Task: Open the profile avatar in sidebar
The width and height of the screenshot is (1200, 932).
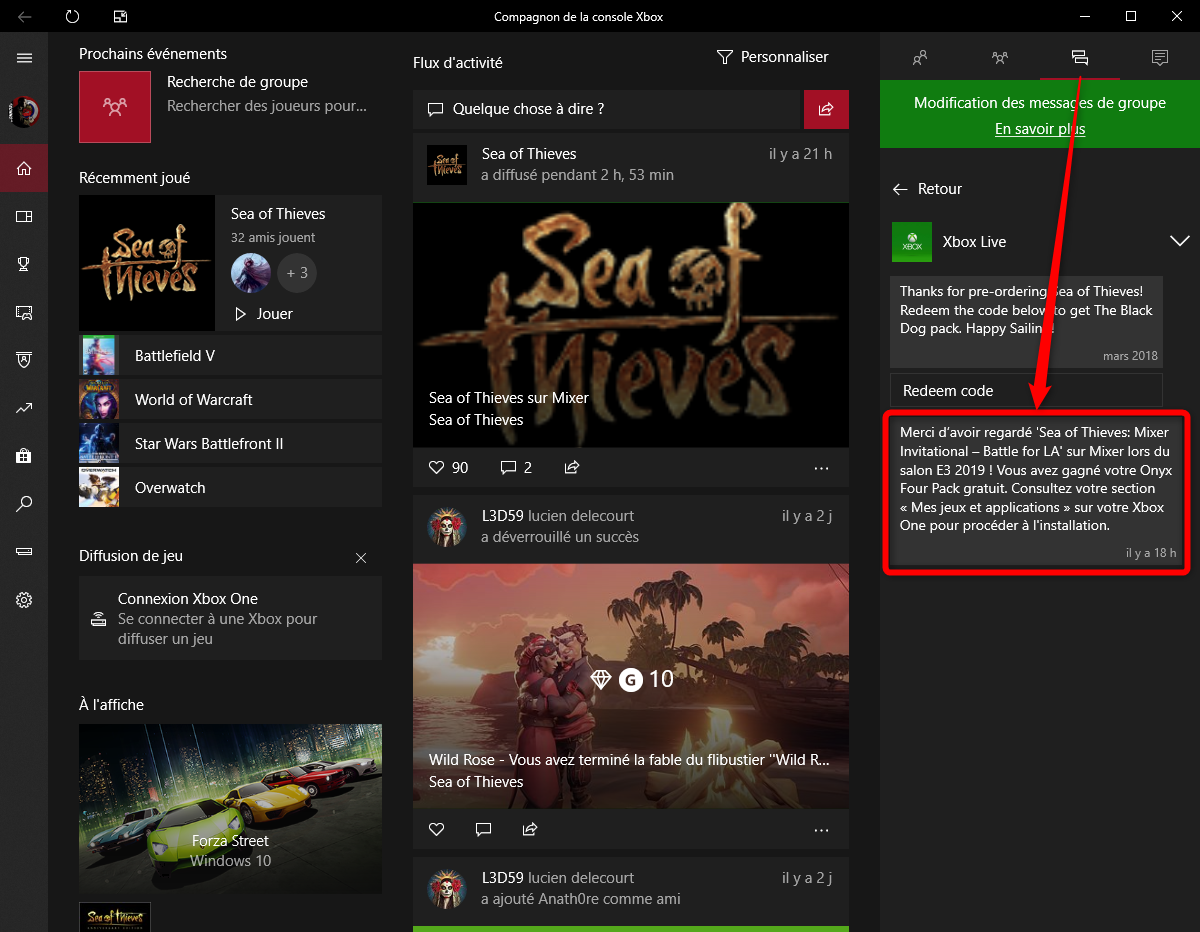Action: [24, 112]
